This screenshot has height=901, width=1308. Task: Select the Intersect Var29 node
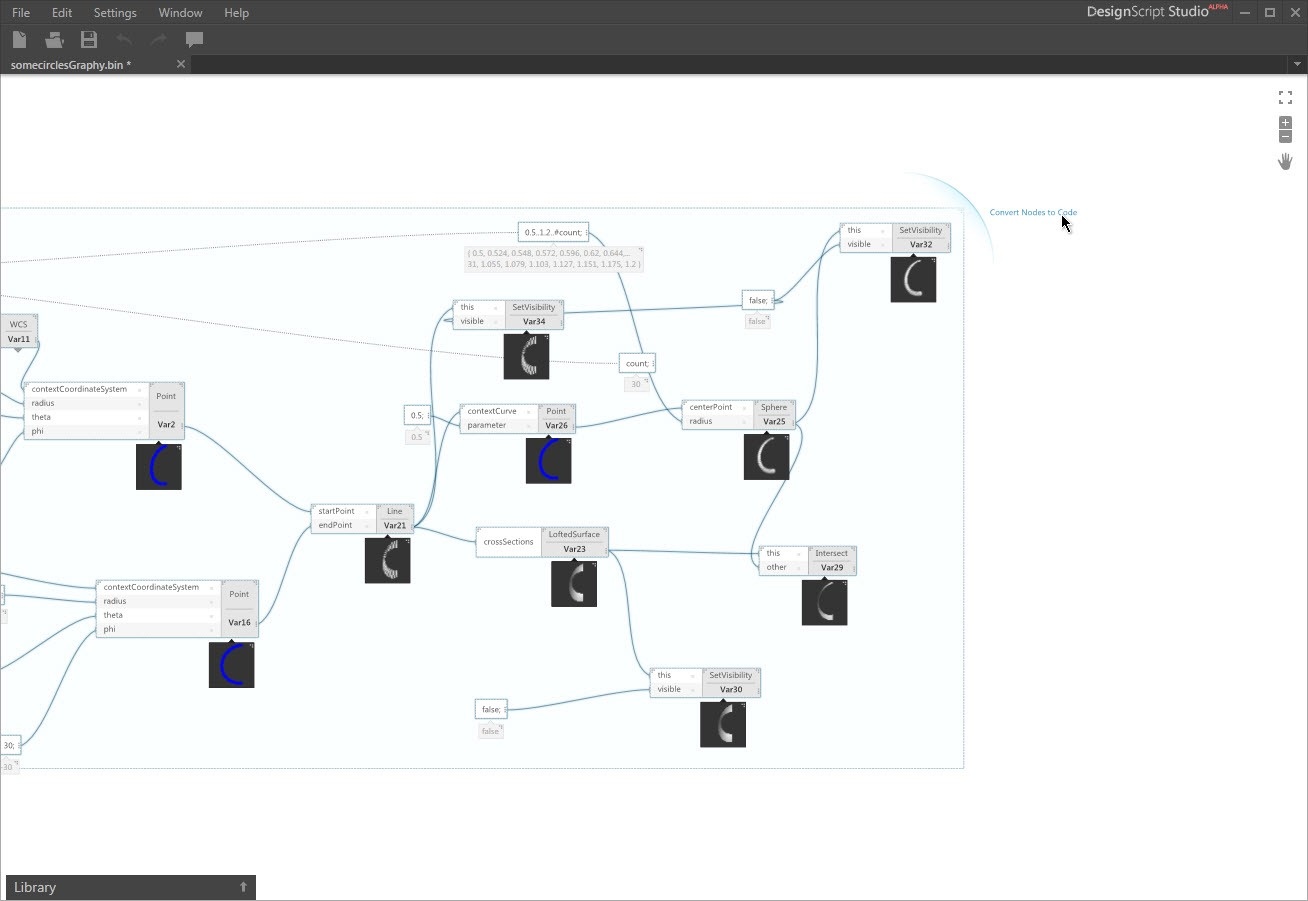tap(831, 560)
